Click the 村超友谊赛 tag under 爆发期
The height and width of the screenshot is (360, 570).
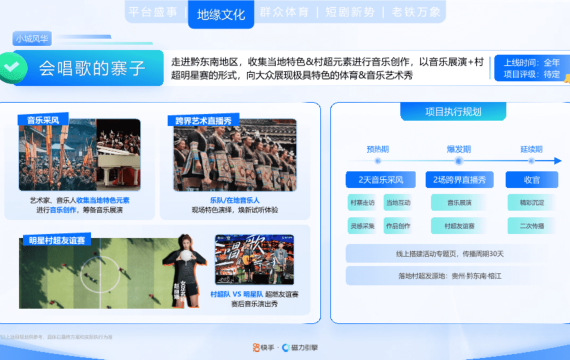pos(459,226)
